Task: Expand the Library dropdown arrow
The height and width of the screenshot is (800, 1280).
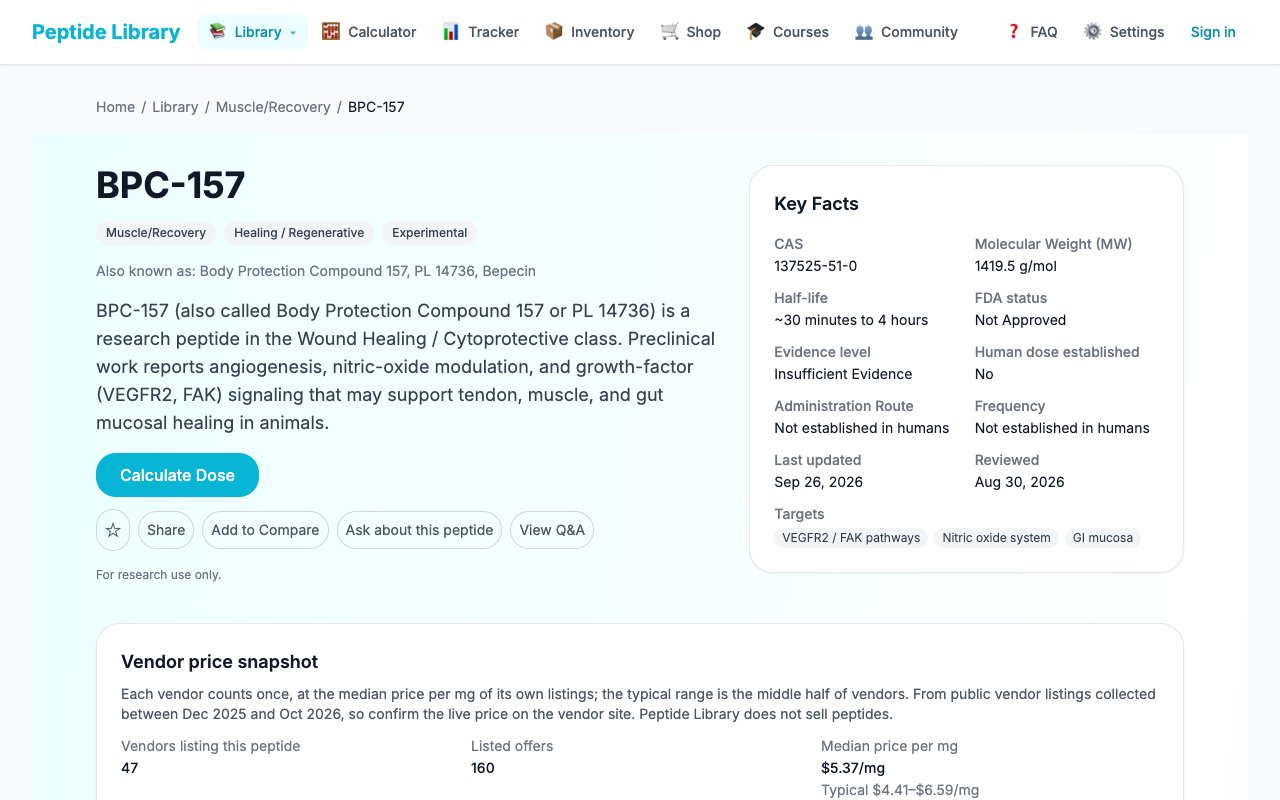Action: 293,33
